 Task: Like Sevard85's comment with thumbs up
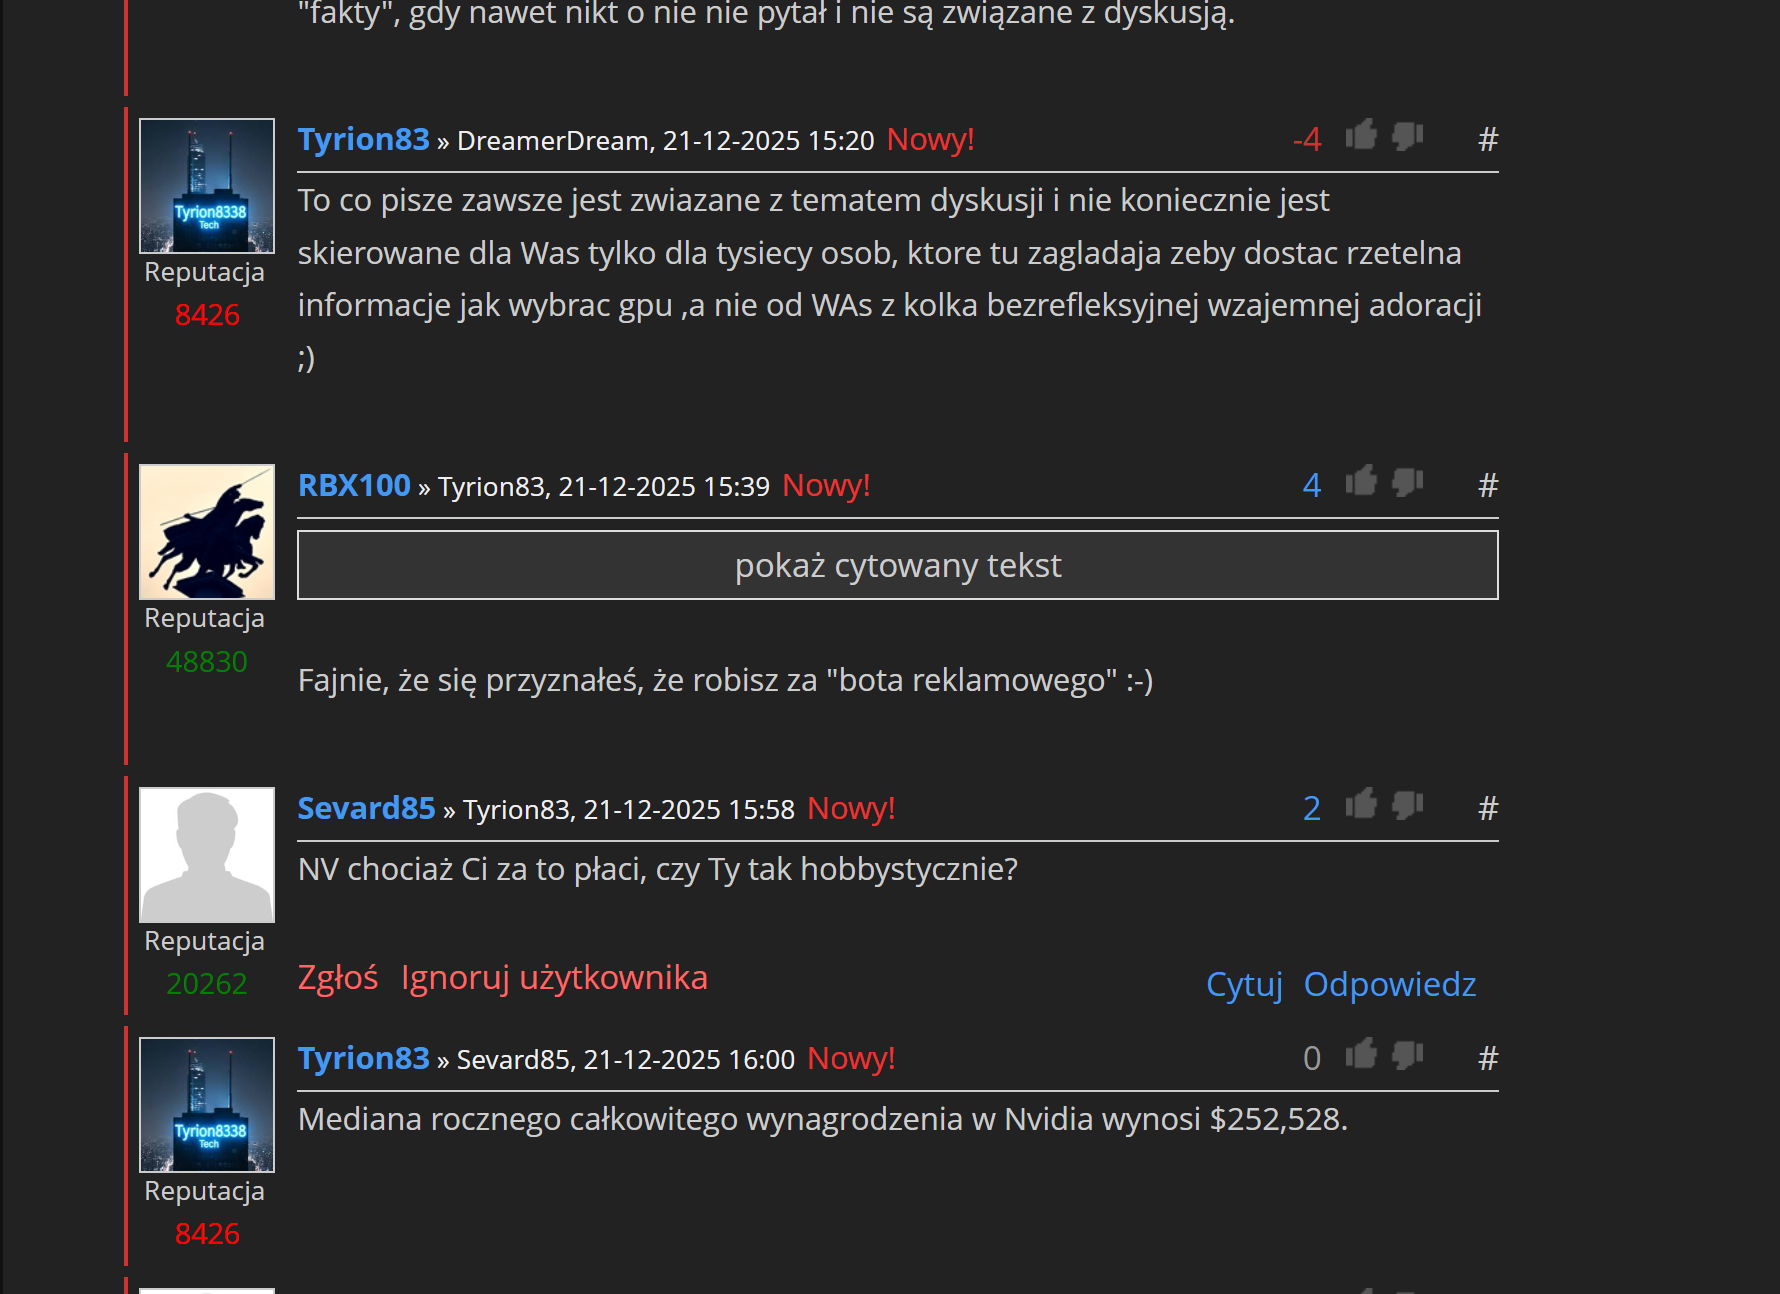[1361, 804]
